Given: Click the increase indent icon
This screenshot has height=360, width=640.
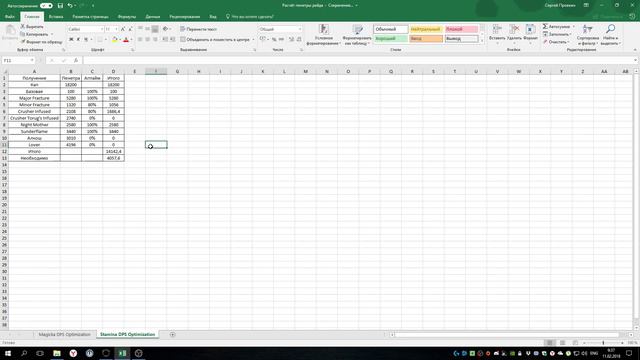Looking at the screenshot, I should click(x=173, y=40).
